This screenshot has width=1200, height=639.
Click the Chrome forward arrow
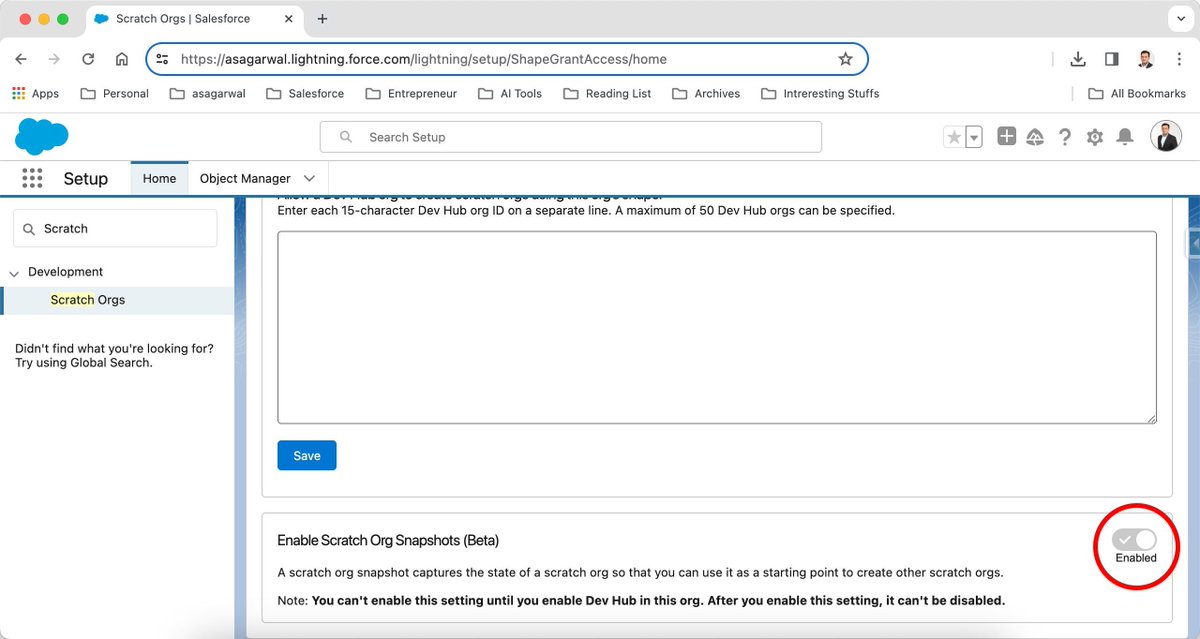[54, 59]
